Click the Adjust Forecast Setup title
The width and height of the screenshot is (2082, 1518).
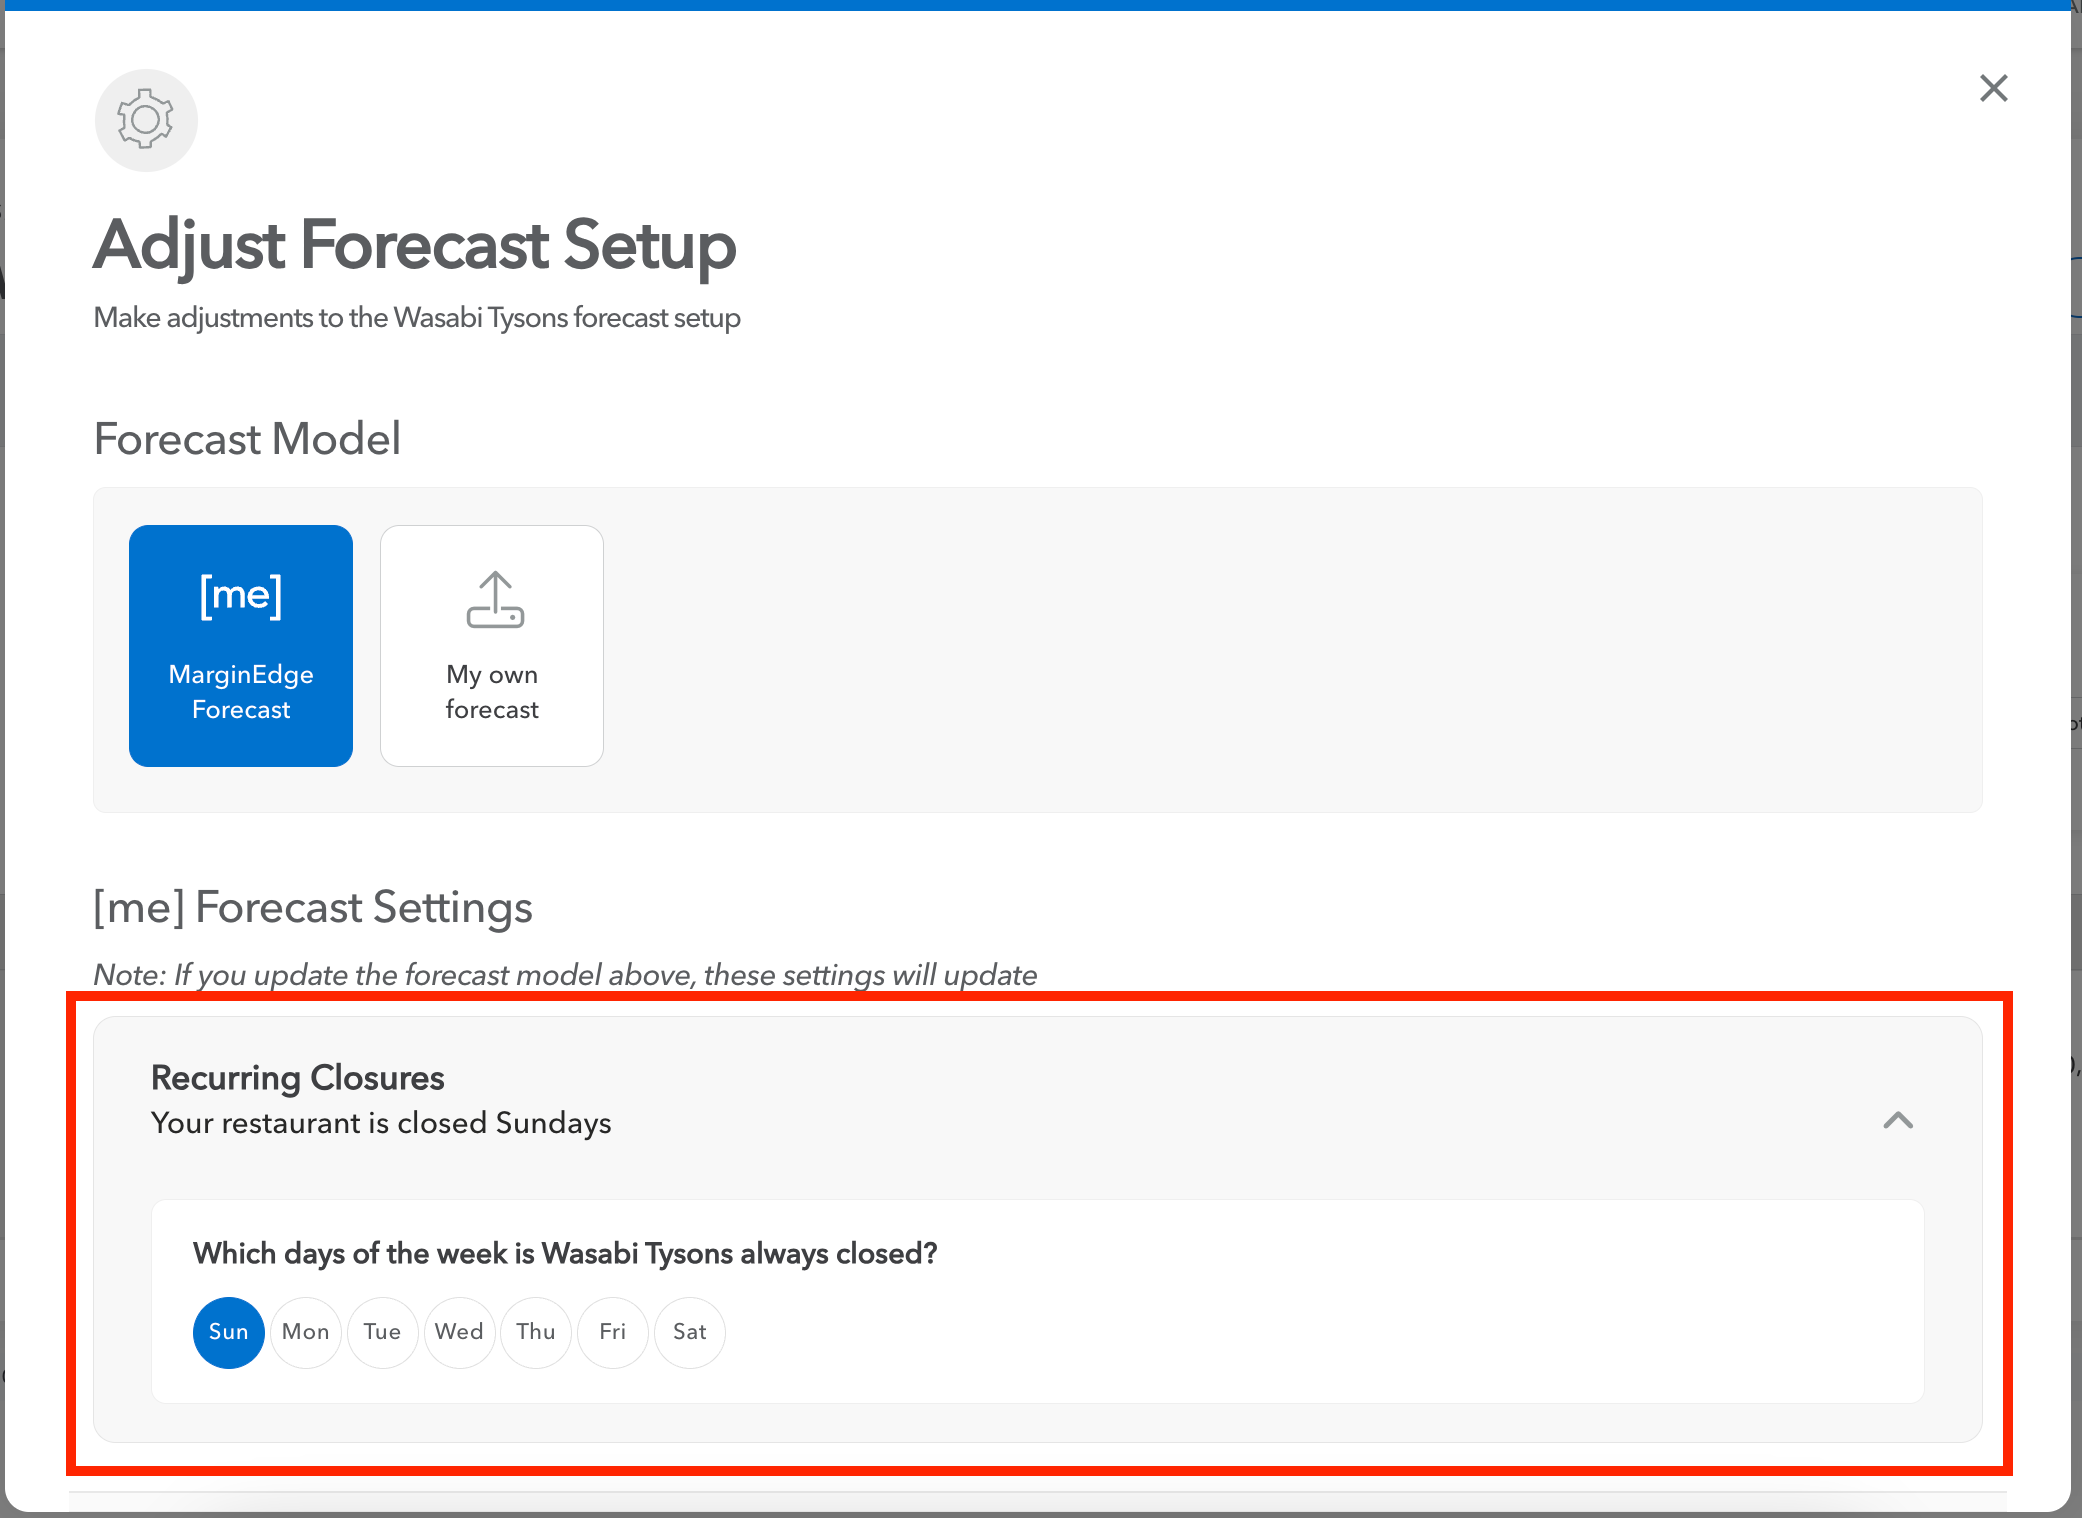pyautogui.click(x=415, y=245)
